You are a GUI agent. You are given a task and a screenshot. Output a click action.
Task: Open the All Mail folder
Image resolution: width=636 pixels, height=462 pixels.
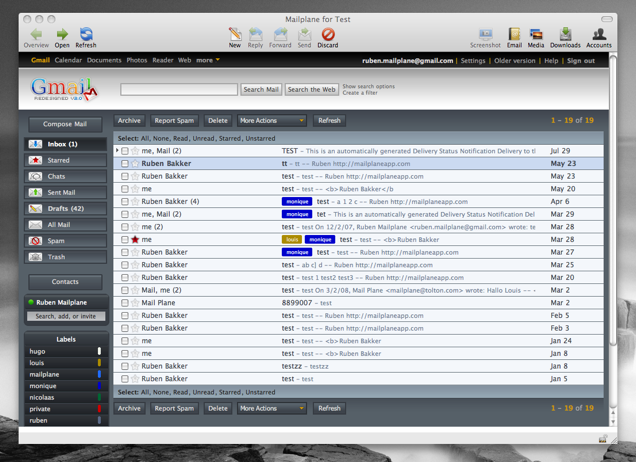[x=65, y=225]
